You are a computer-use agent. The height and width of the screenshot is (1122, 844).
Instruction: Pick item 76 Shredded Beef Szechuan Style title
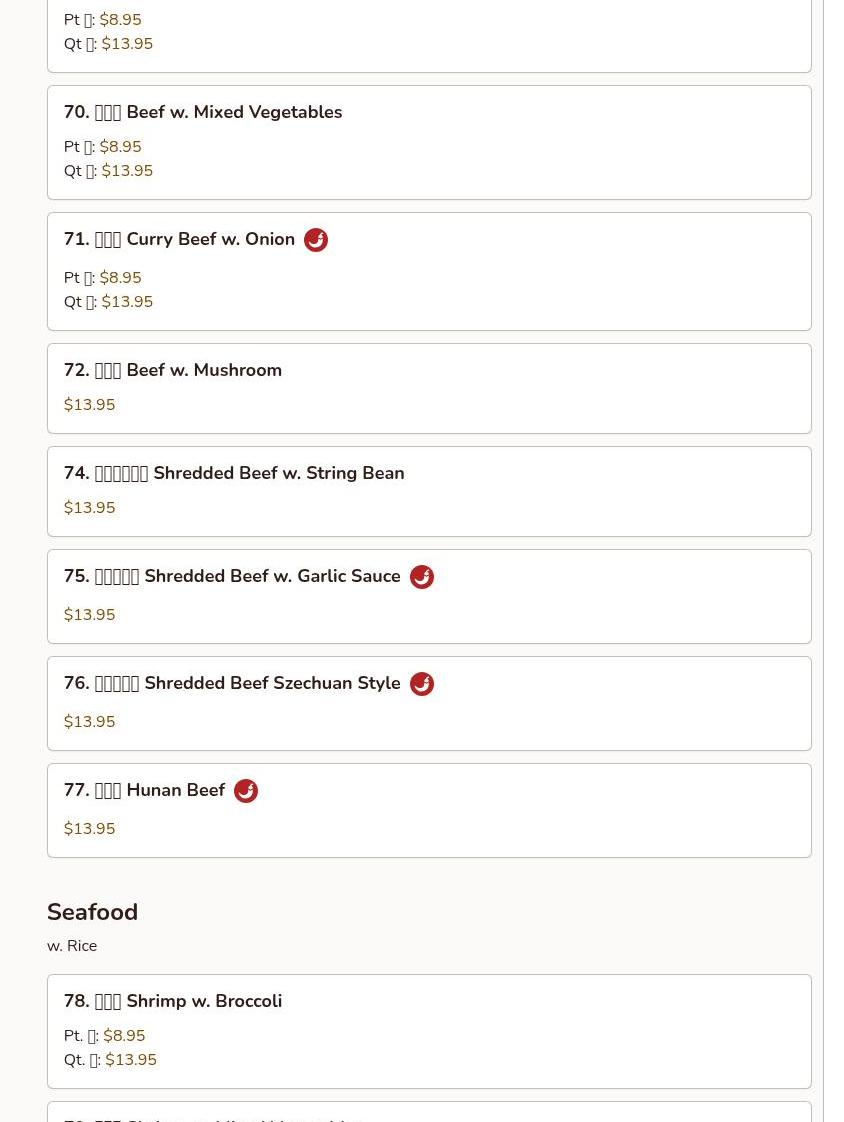[232, 683]
